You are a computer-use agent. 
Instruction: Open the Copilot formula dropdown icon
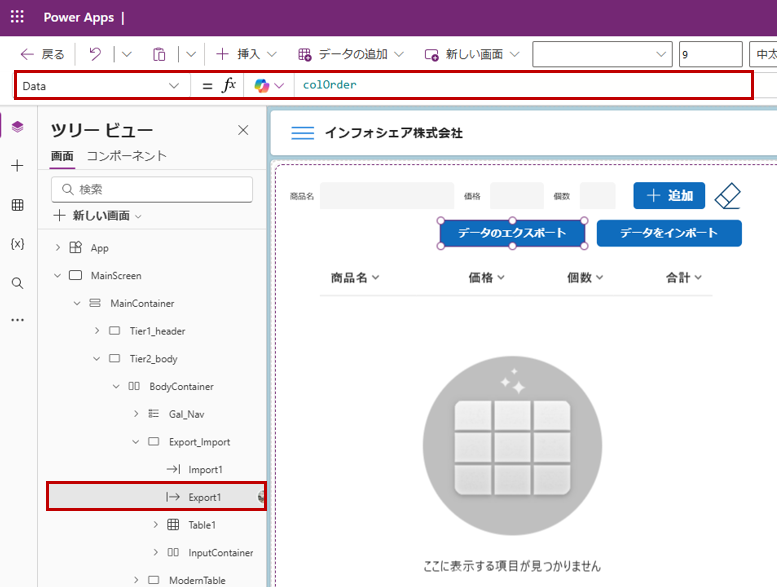269,86
